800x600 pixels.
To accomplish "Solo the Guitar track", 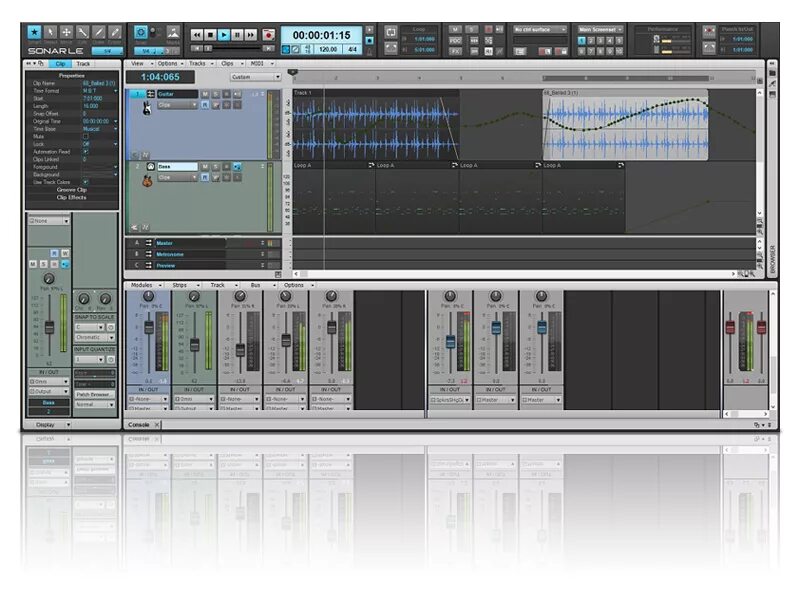I will click(x=216, y=94).
